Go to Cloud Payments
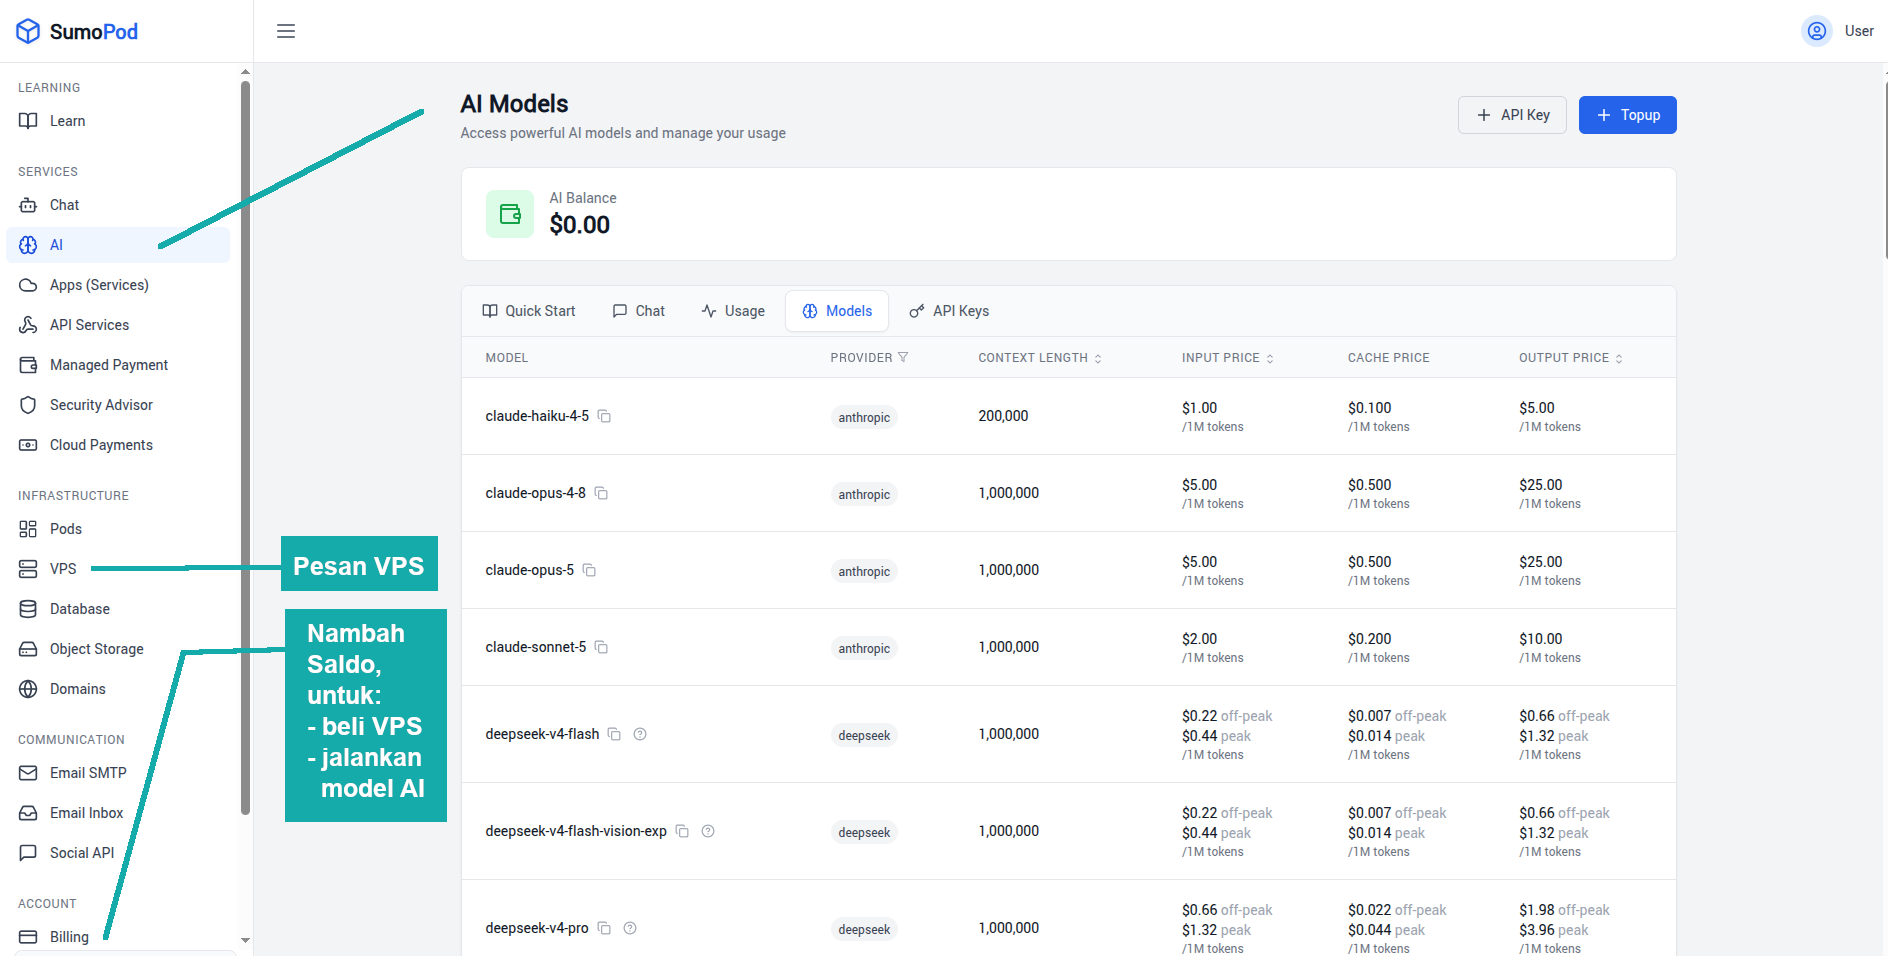This screenshot has width=1888, height=956. tap(118, 445)
